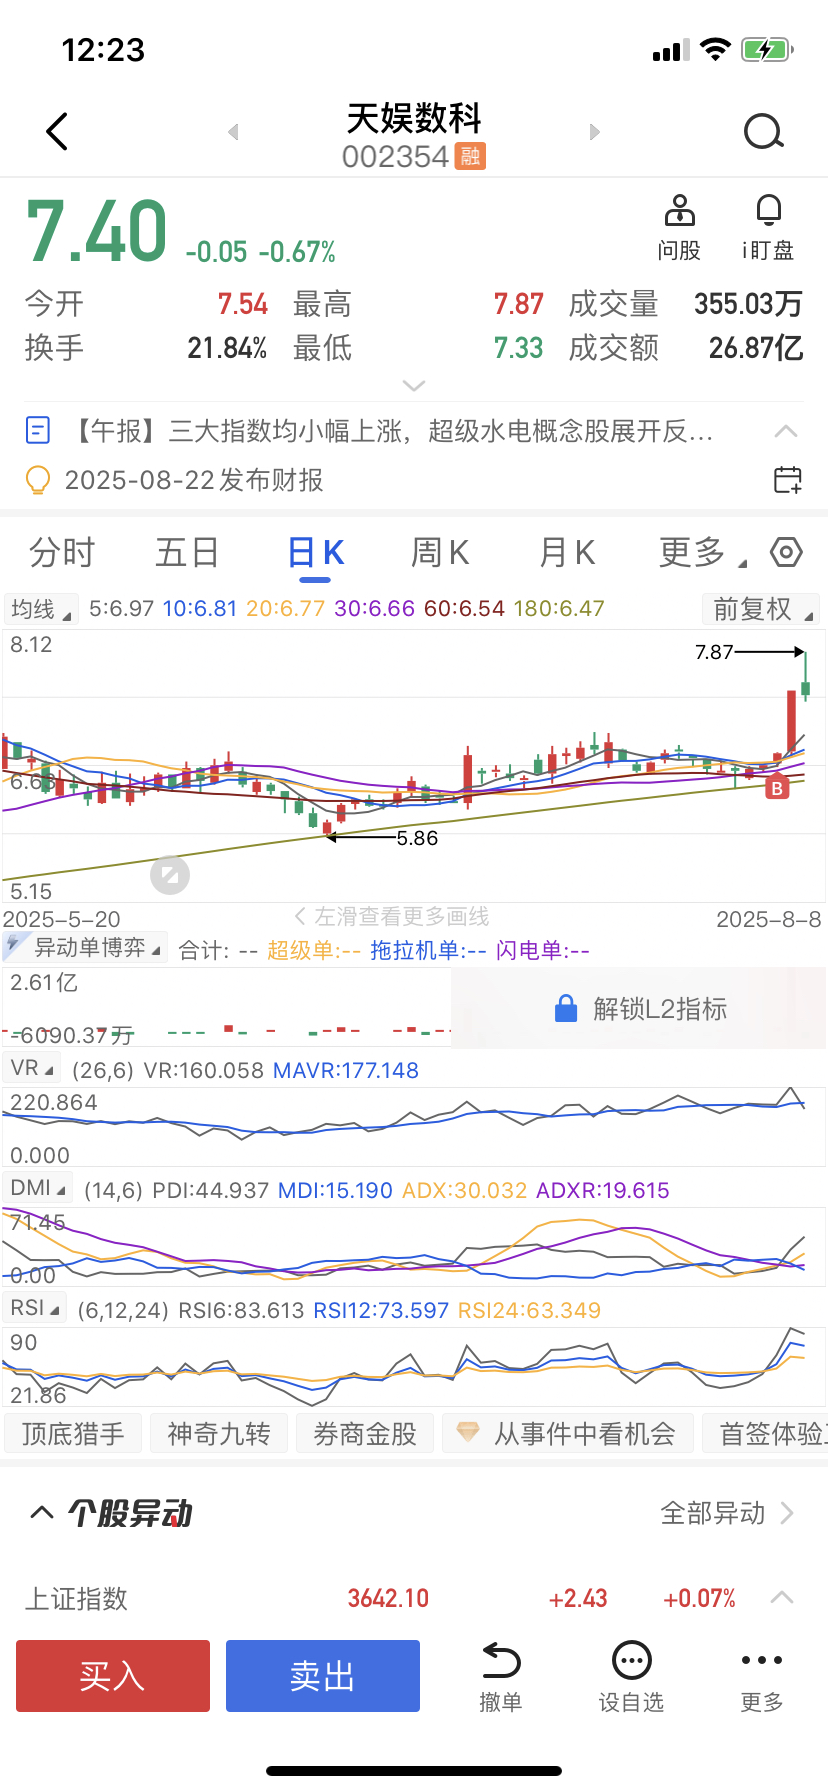The width and height of the screenshot is (828, 1792).
Task: Select the 日K tab
Action: pos(315,553)
